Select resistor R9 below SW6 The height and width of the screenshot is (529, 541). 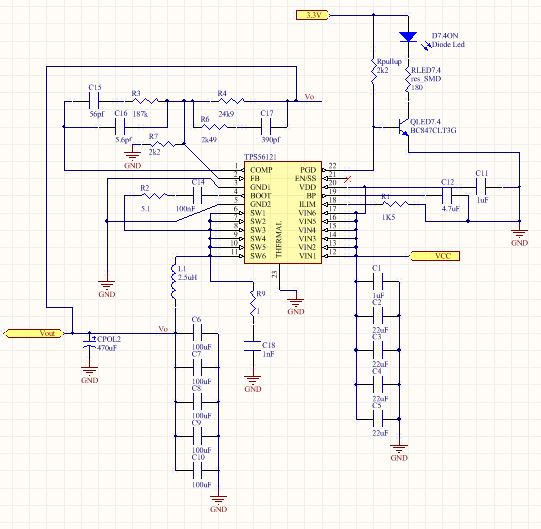click(253, 303)
